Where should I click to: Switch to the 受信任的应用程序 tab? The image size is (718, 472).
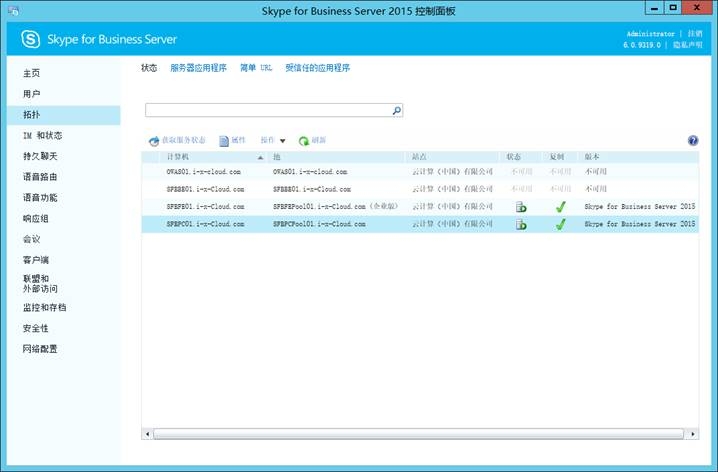(317, 68)
